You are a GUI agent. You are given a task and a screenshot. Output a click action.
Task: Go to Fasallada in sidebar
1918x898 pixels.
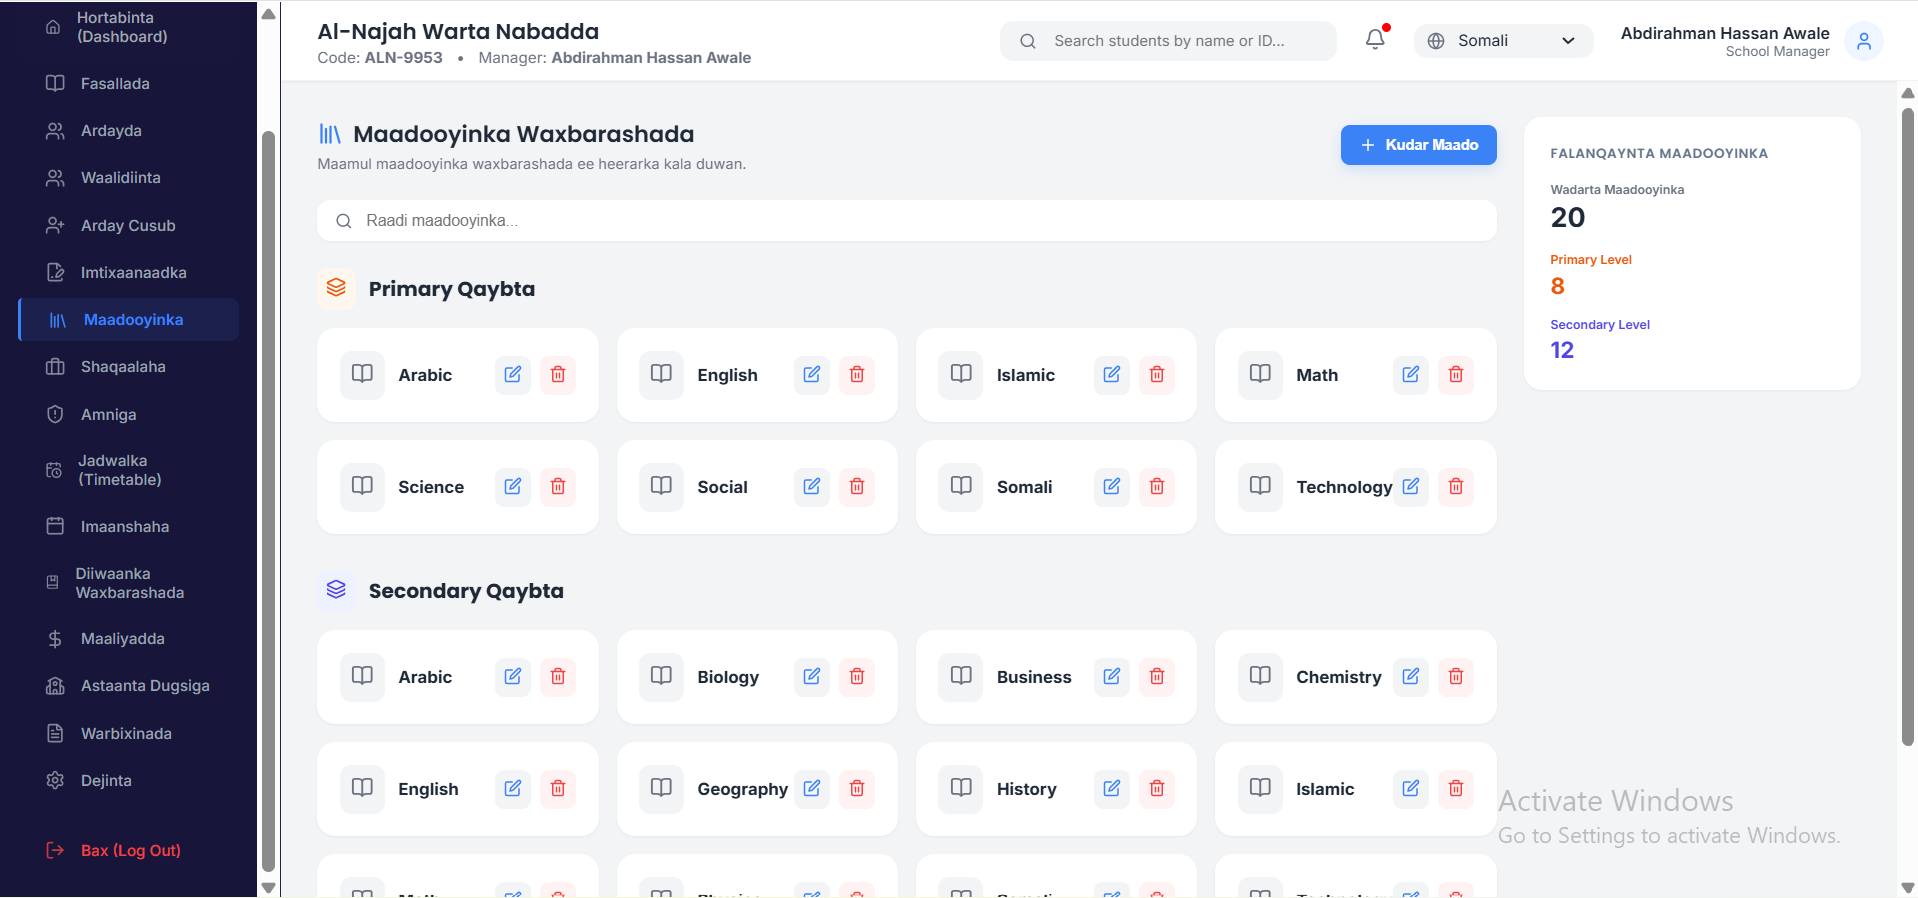pyautogui.click(x=128, y=84)
